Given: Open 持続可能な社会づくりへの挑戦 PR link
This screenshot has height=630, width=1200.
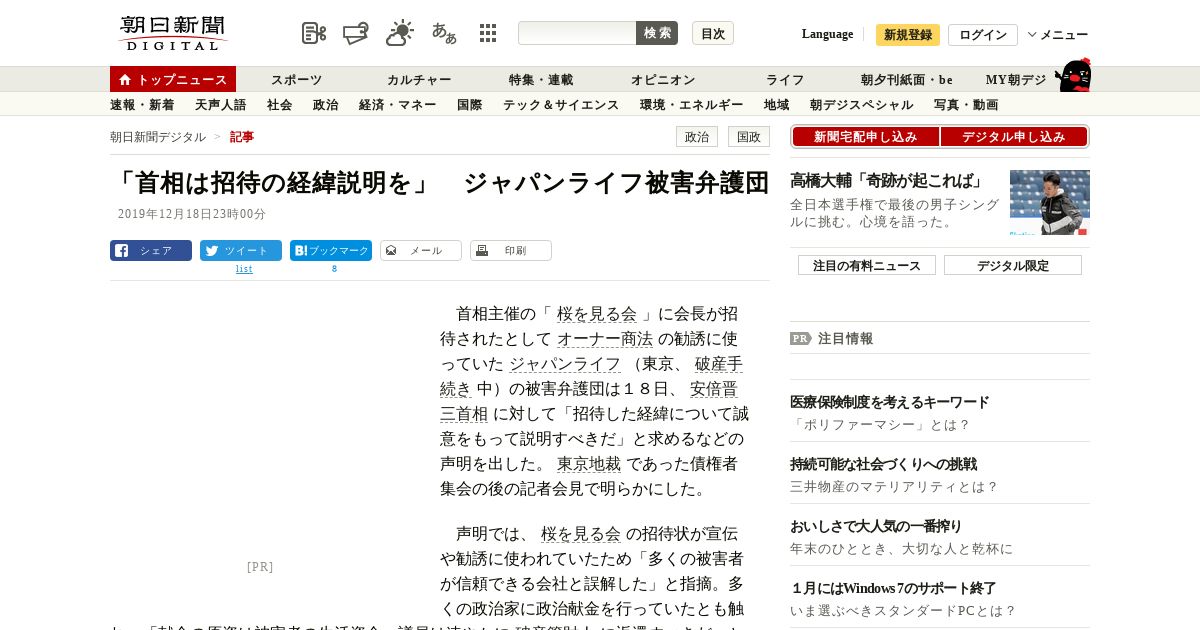Looking at the screenshot, I should coord(884,464).
